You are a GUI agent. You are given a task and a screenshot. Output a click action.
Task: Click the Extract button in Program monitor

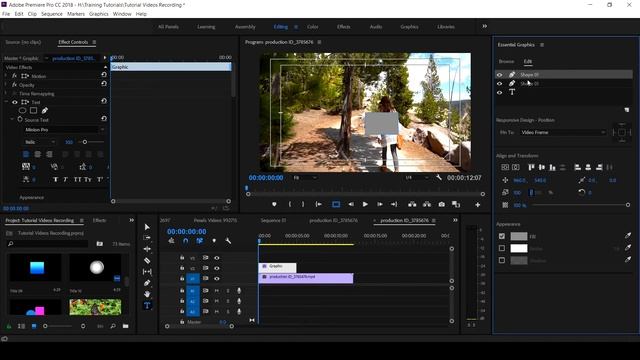pos(427,204)
